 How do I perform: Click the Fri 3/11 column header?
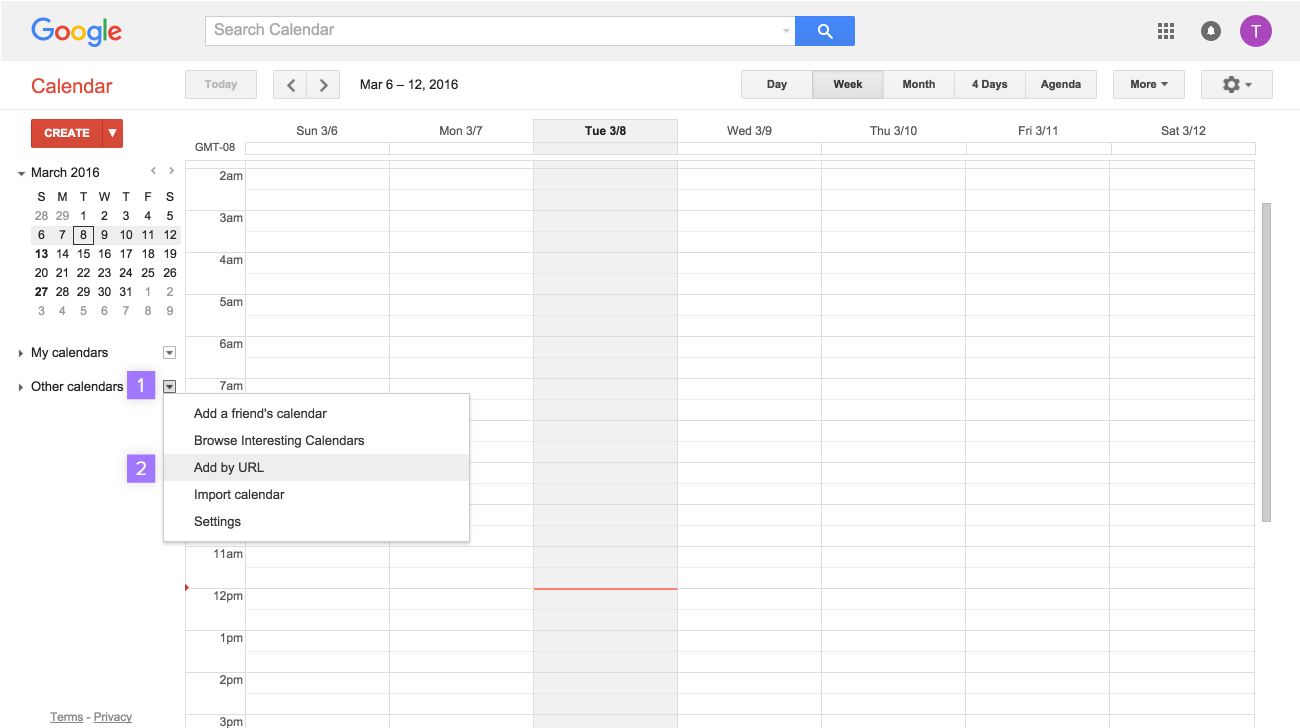coord(1037,131)
